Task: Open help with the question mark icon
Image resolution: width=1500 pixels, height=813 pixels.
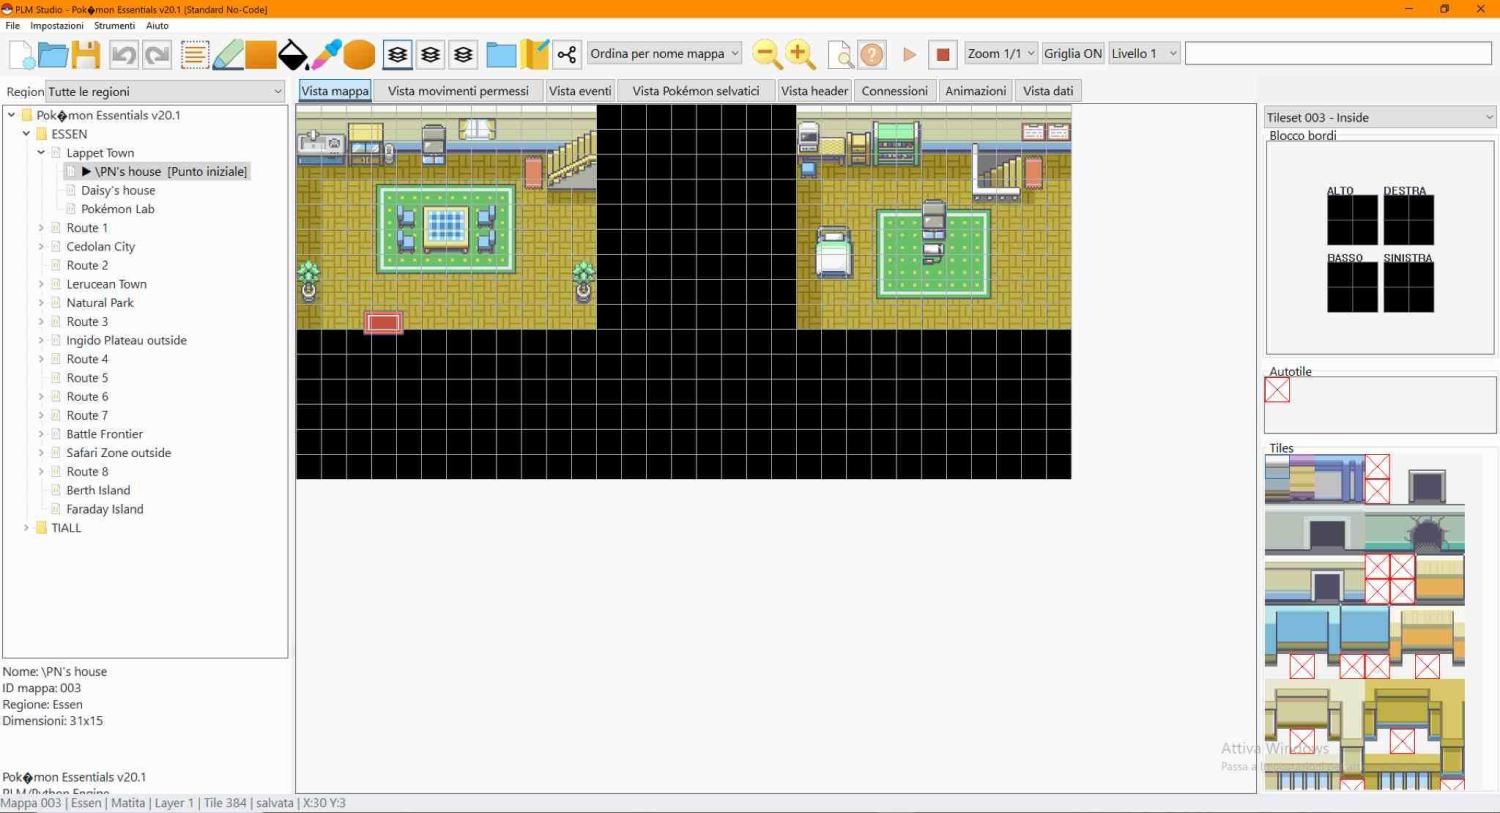Action: point(872,54)
